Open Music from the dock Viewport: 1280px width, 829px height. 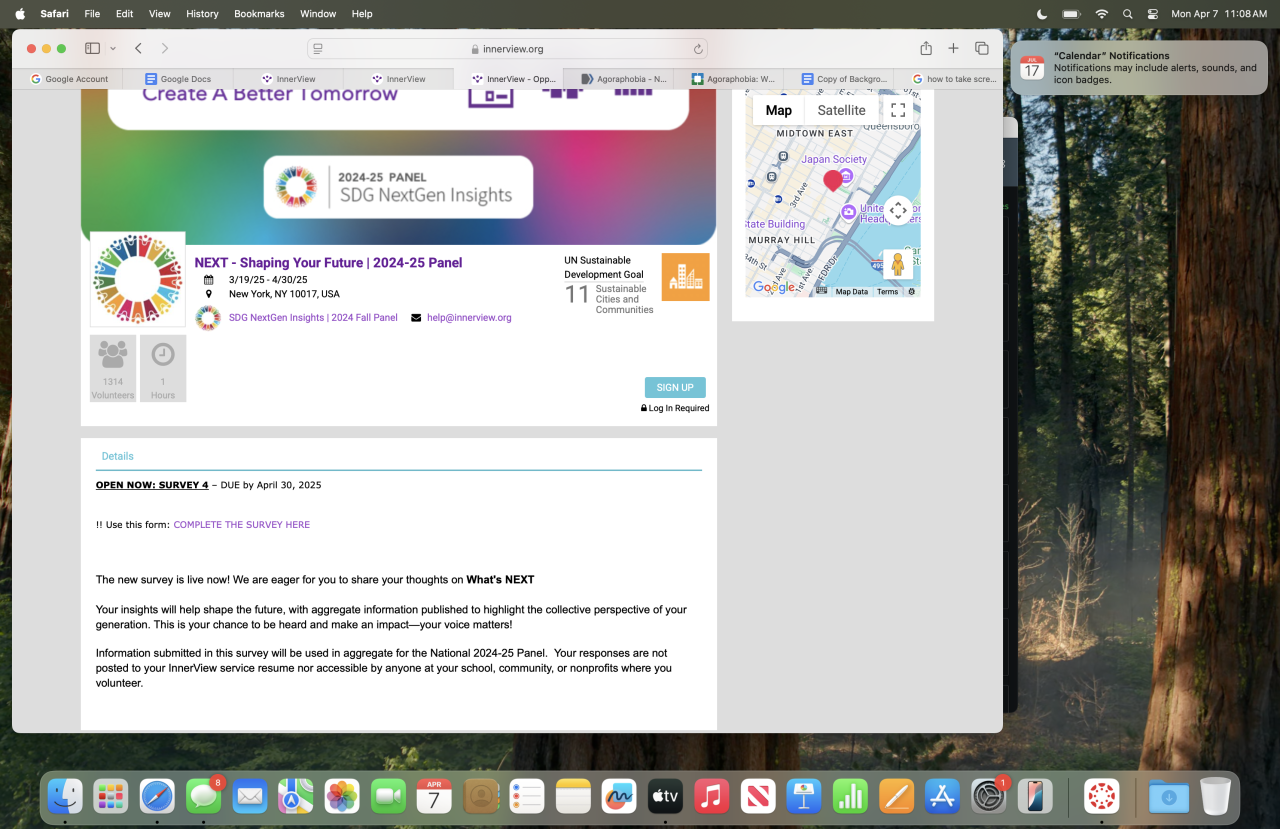click(712, 796)
